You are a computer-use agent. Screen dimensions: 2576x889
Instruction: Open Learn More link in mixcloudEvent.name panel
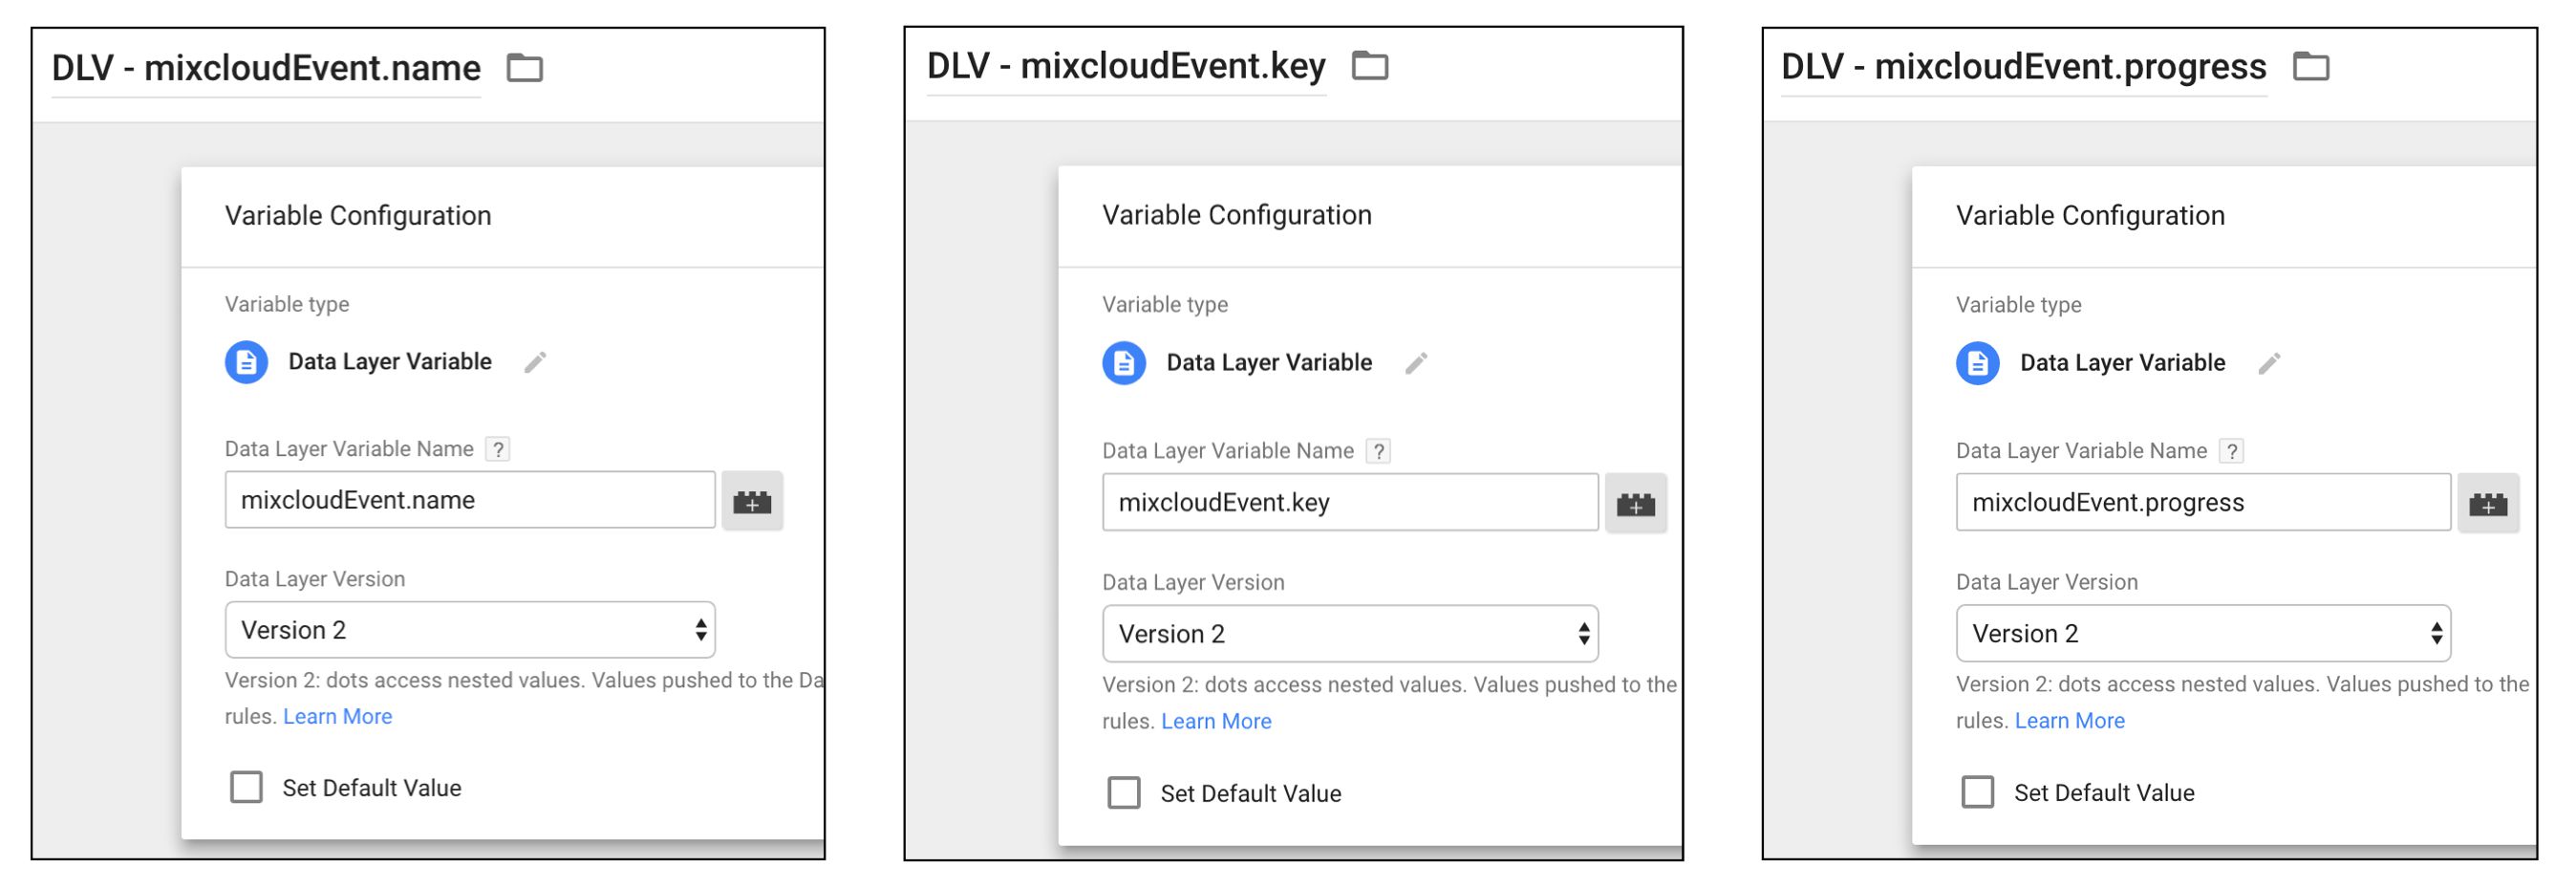coord(338,717)
